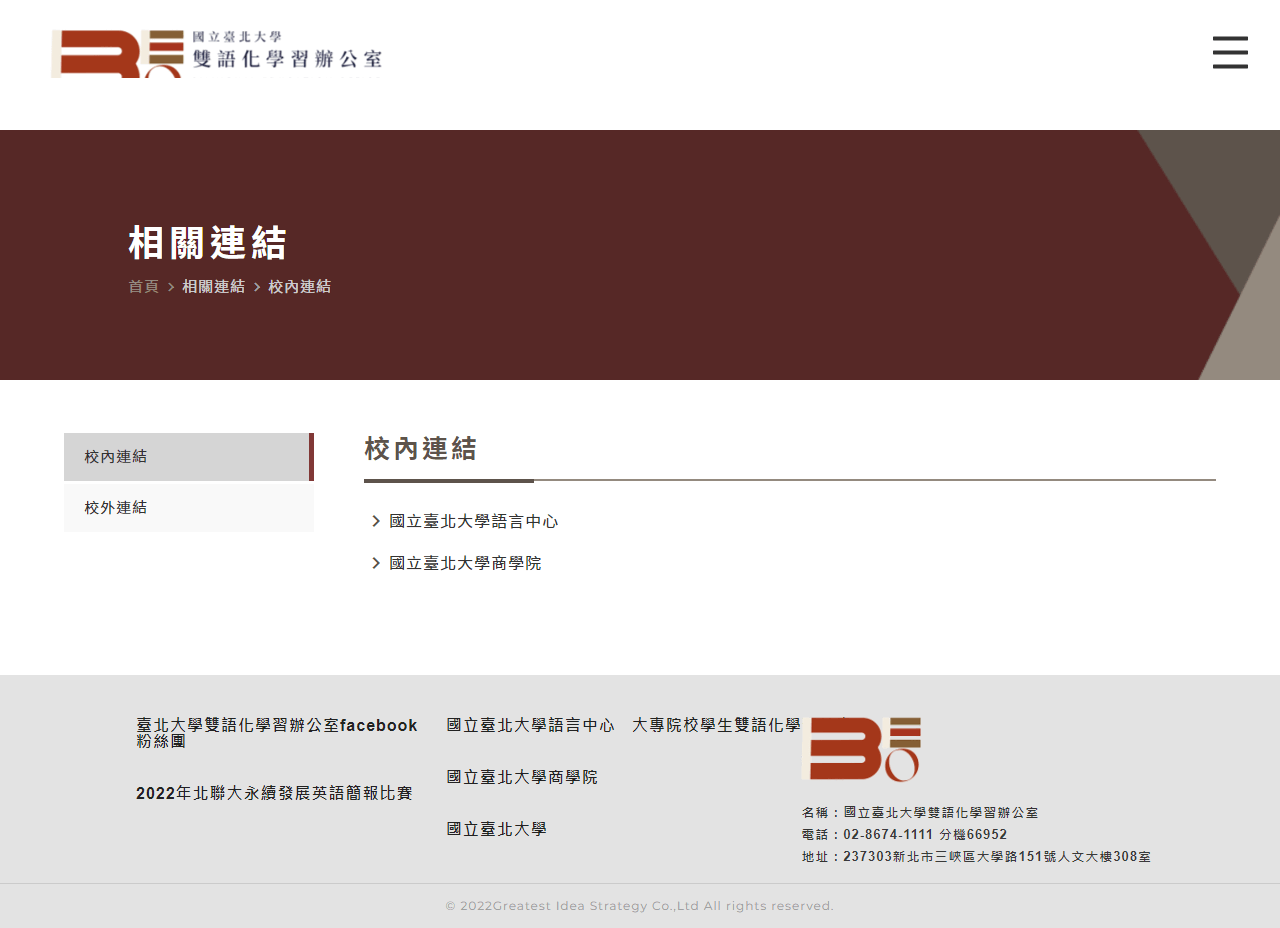Image resolution: width=1280 pixels, height=928 pixels.
Task: Click footer link 國立臺北大學商學院
Action: point(522,778)
